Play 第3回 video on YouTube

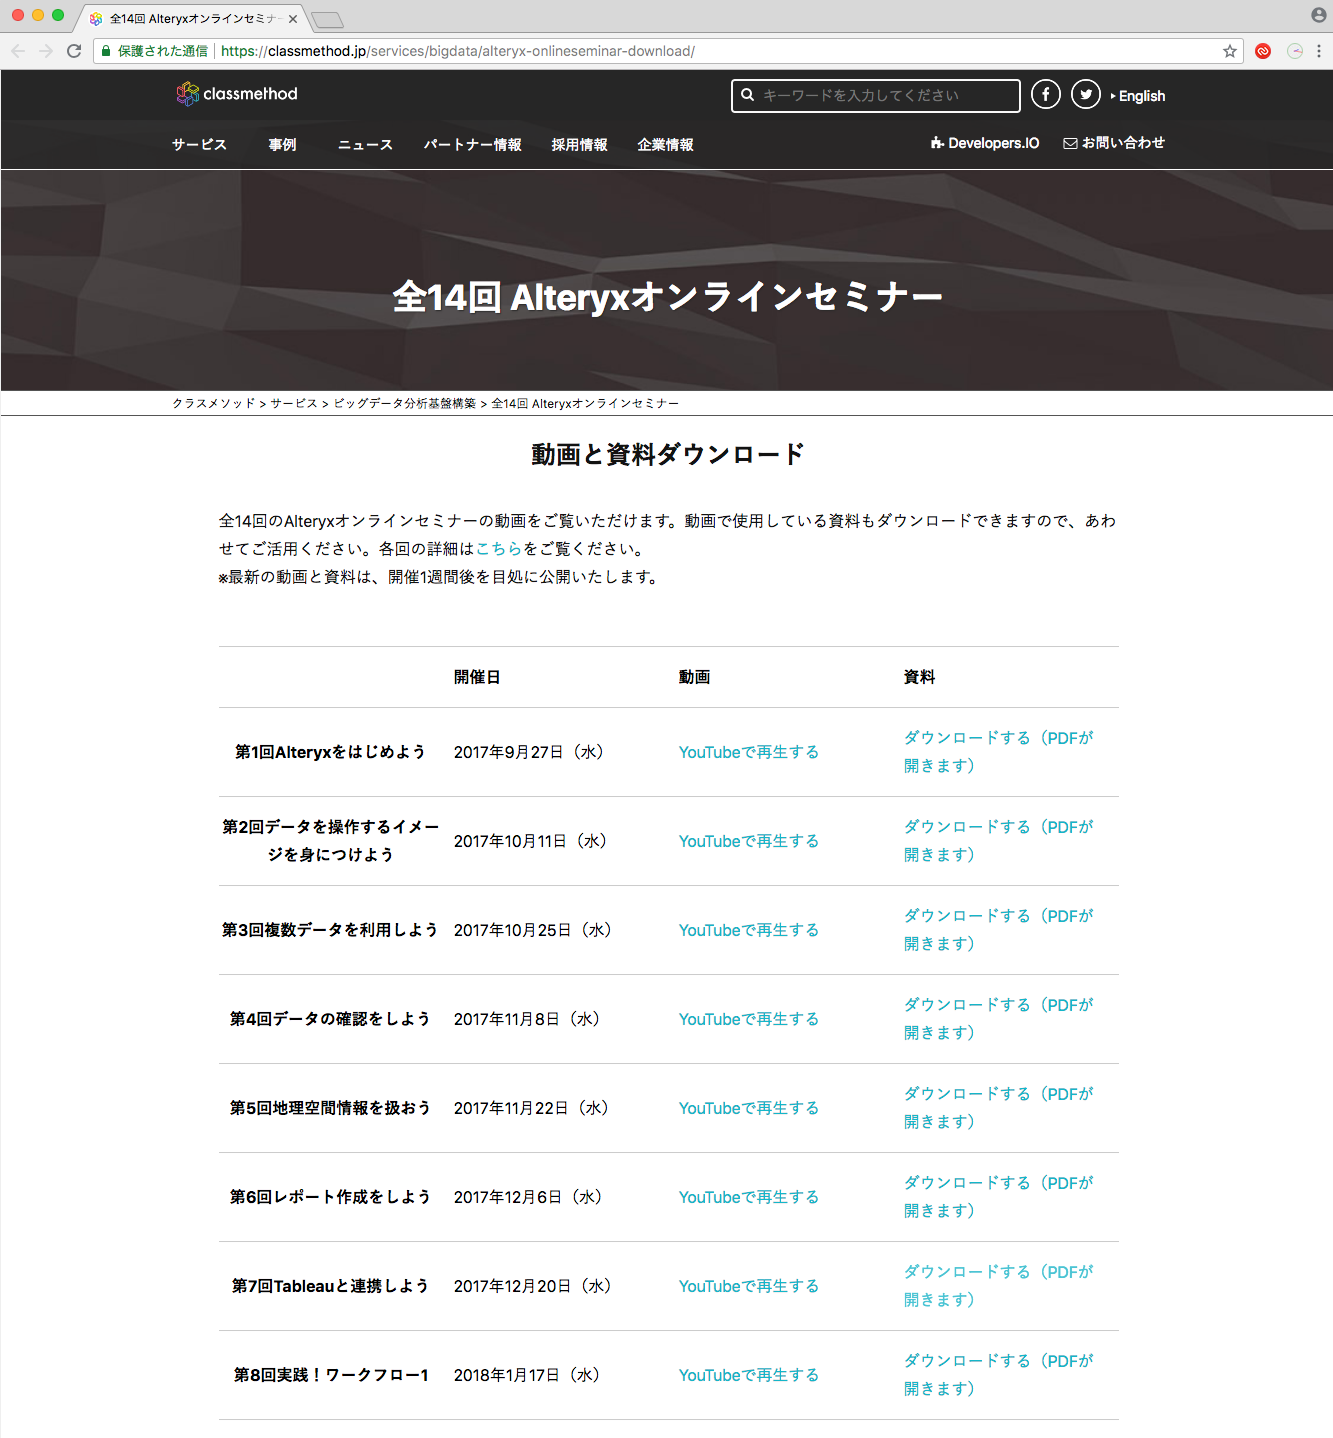749,930
